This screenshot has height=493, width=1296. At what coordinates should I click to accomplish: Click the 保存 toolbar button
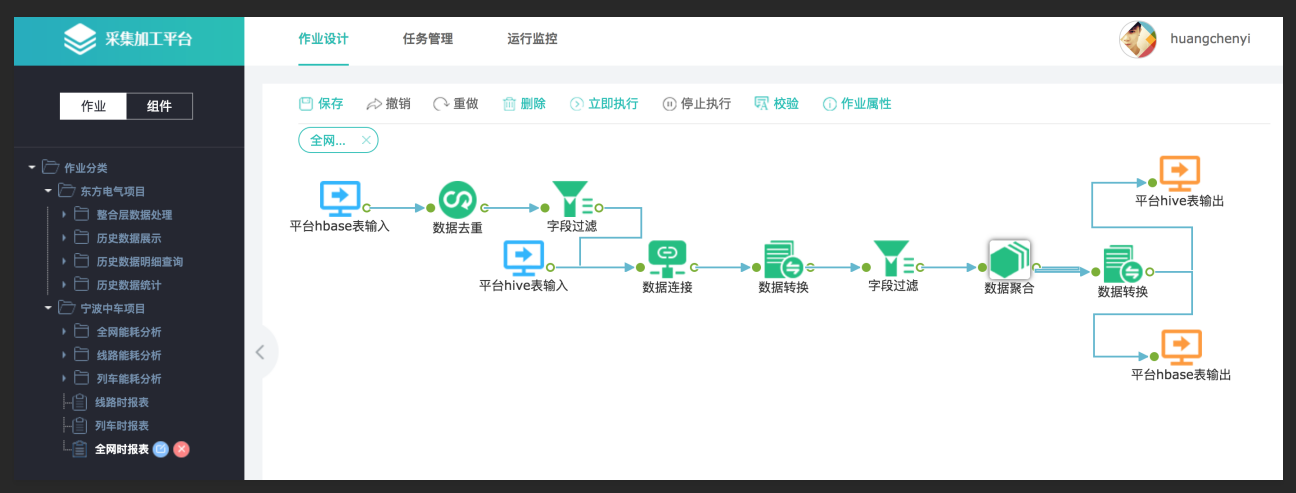(321, 104)
